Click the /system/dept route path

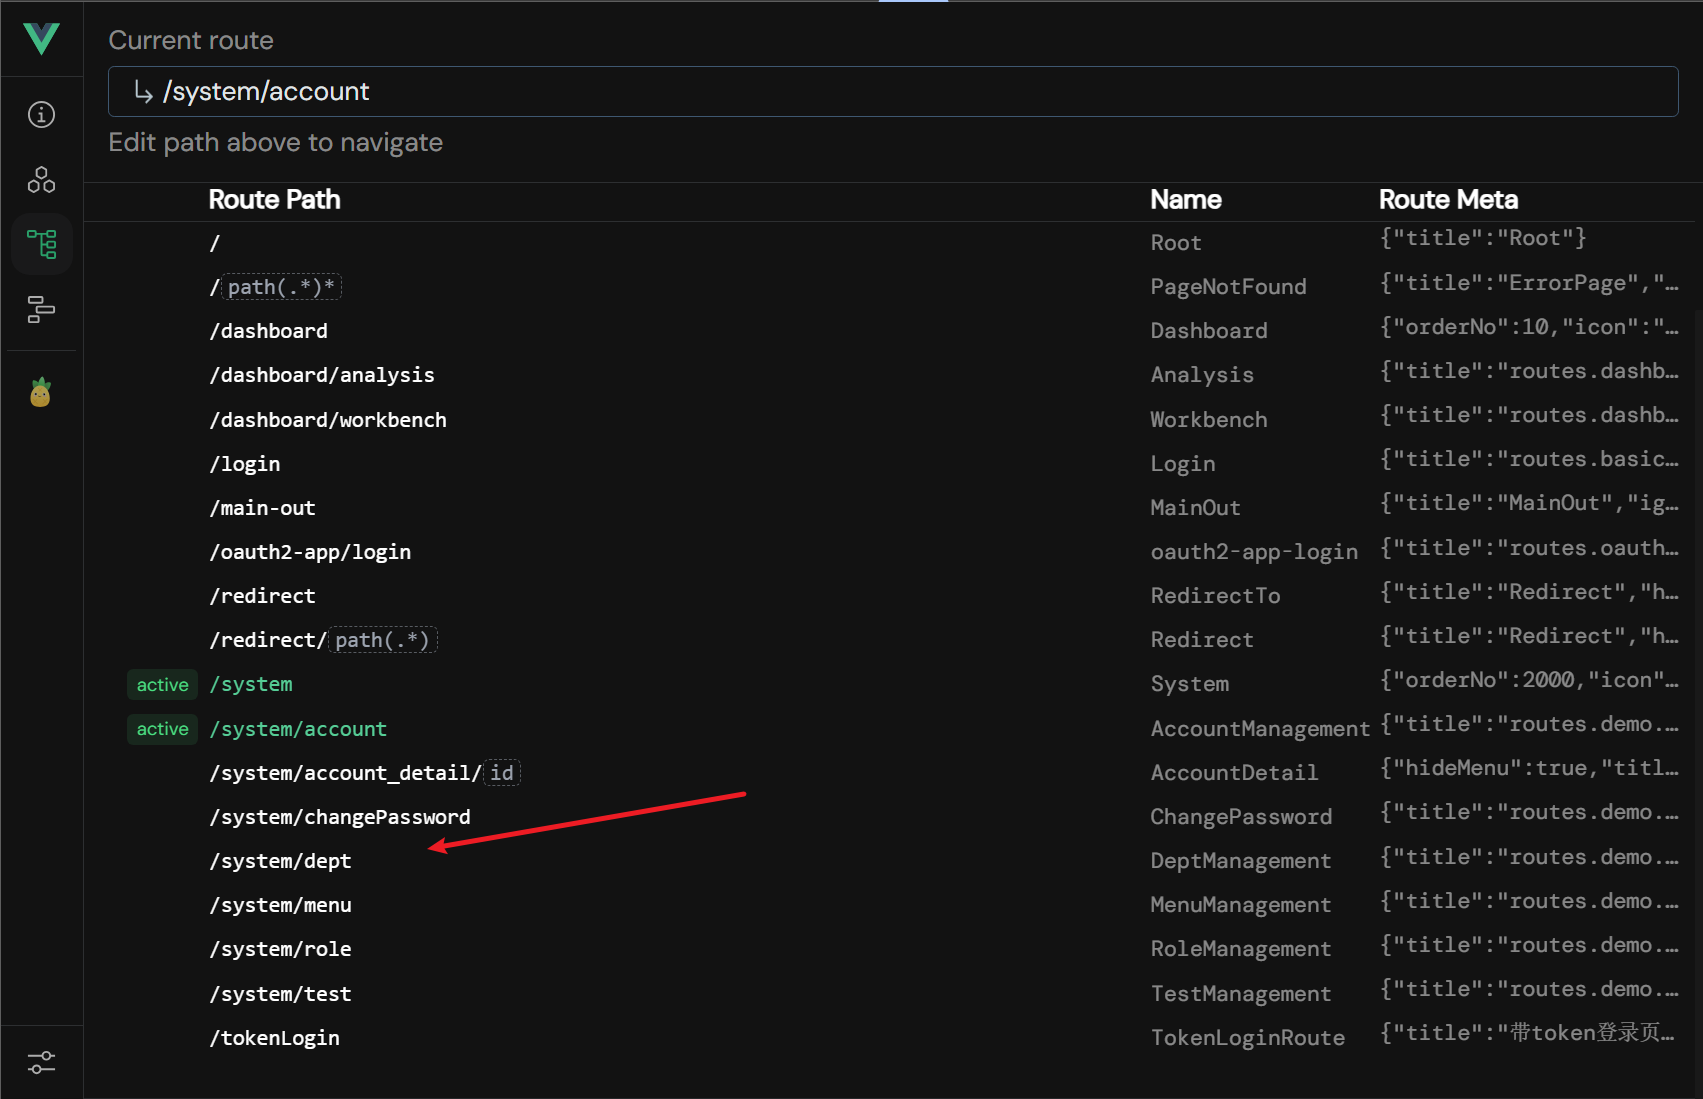280,861
